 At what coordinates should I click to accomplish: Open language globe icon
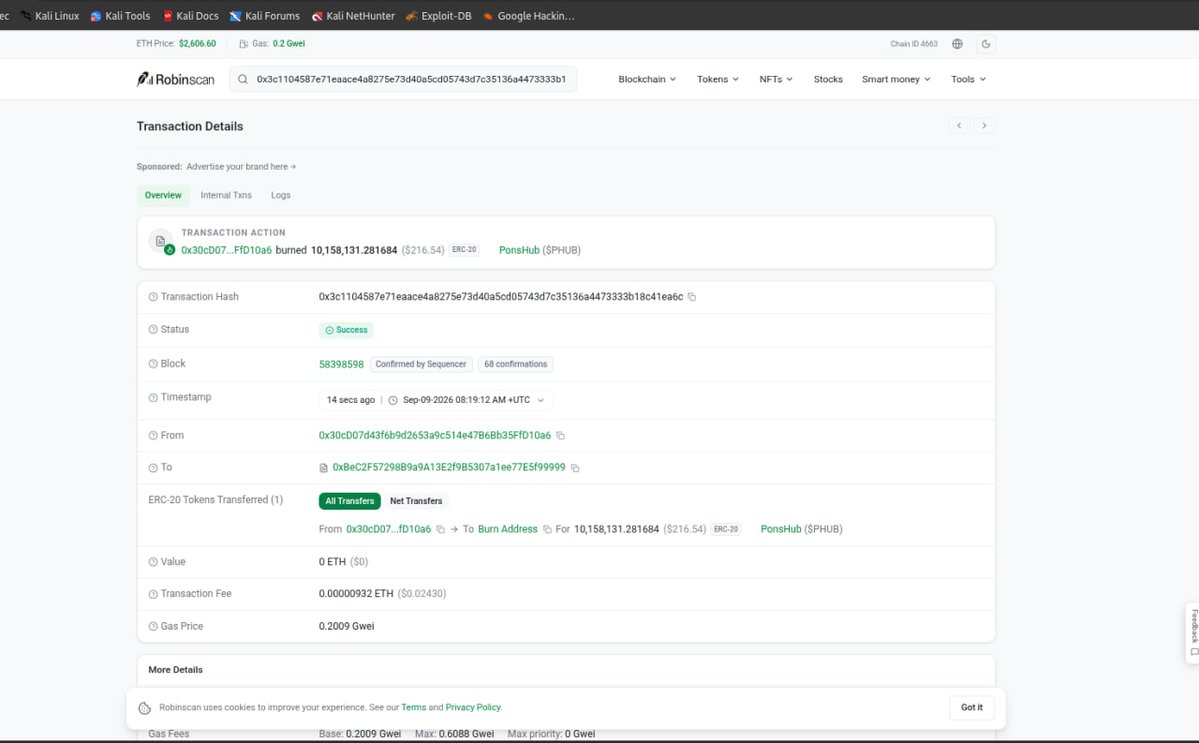pos(957,44)
